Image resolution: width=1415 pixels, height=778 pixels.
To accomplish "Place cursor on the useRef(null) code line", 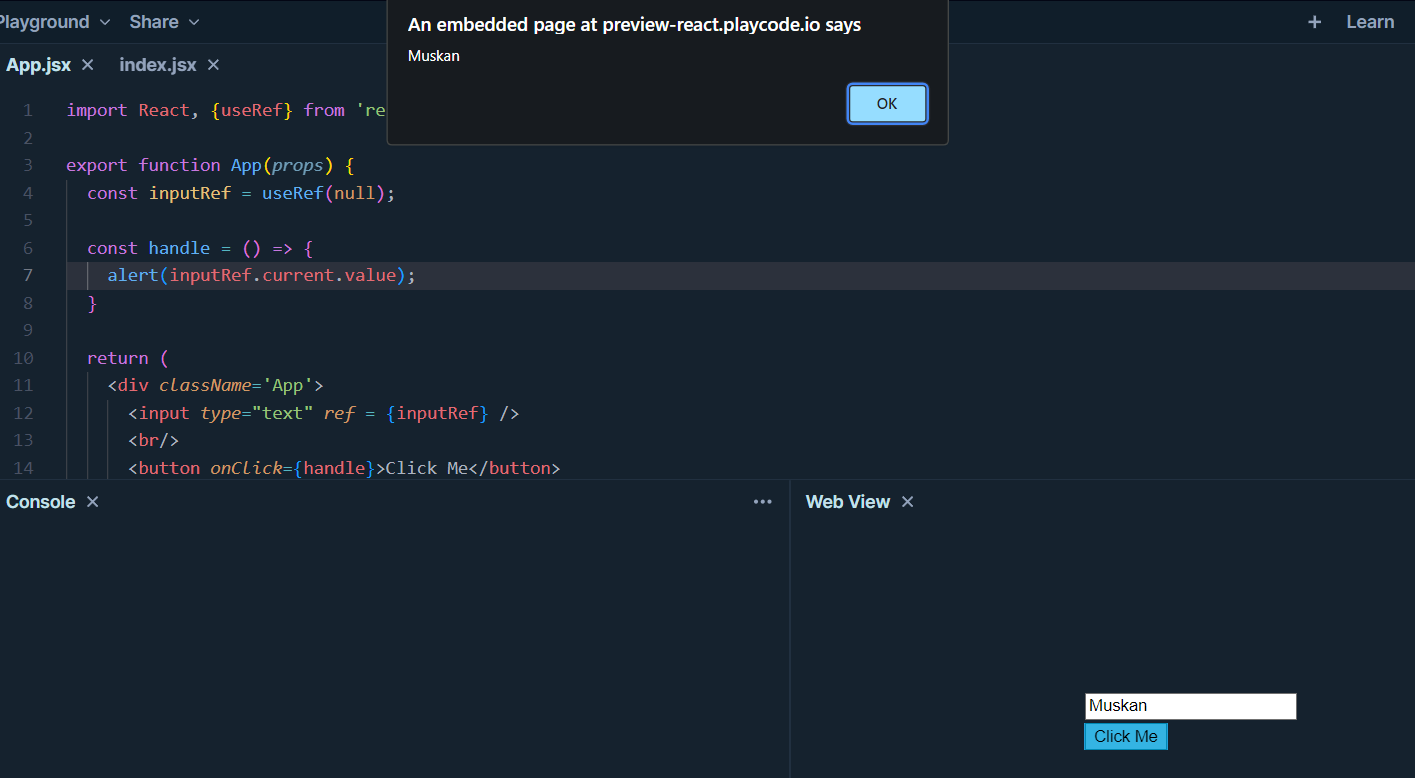I will pyautogui.click(x=240, y=193).
